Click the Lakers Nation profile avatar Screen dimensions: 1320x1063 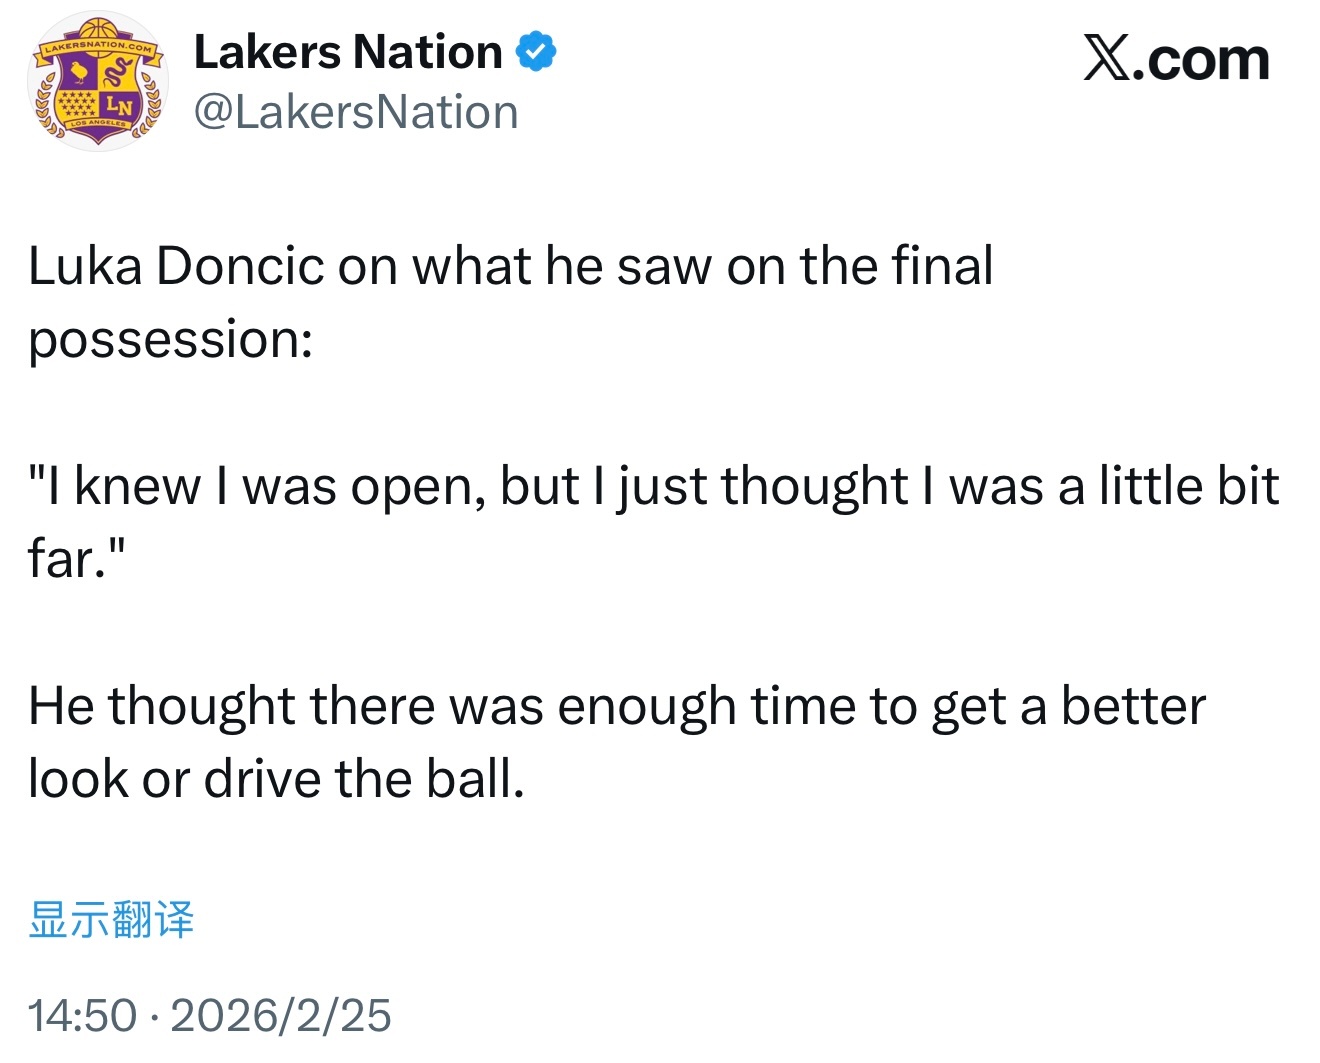(x=98, y=82)
